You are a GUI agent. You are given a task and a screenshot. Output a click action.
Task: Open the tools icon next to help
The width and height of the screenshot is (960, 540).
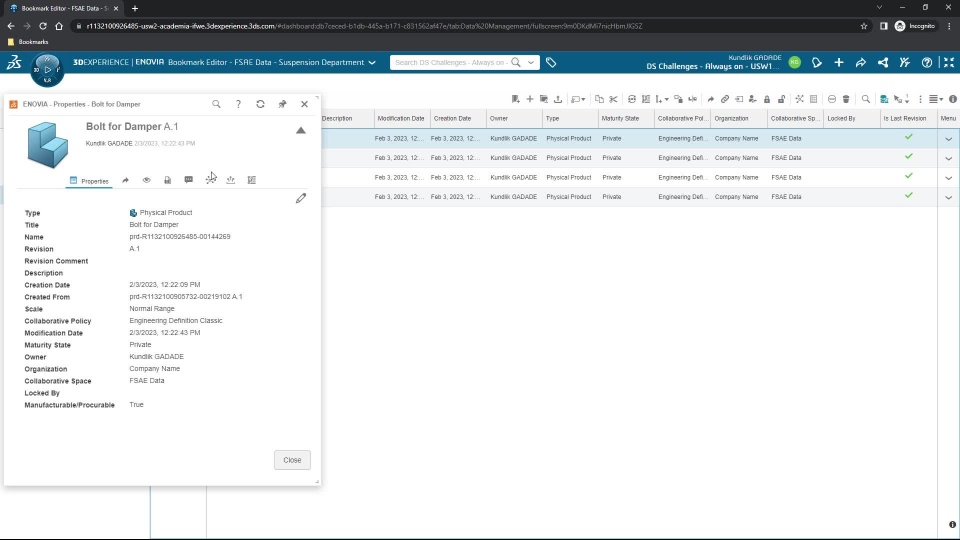pyautogui.click(x=905, y=62)
